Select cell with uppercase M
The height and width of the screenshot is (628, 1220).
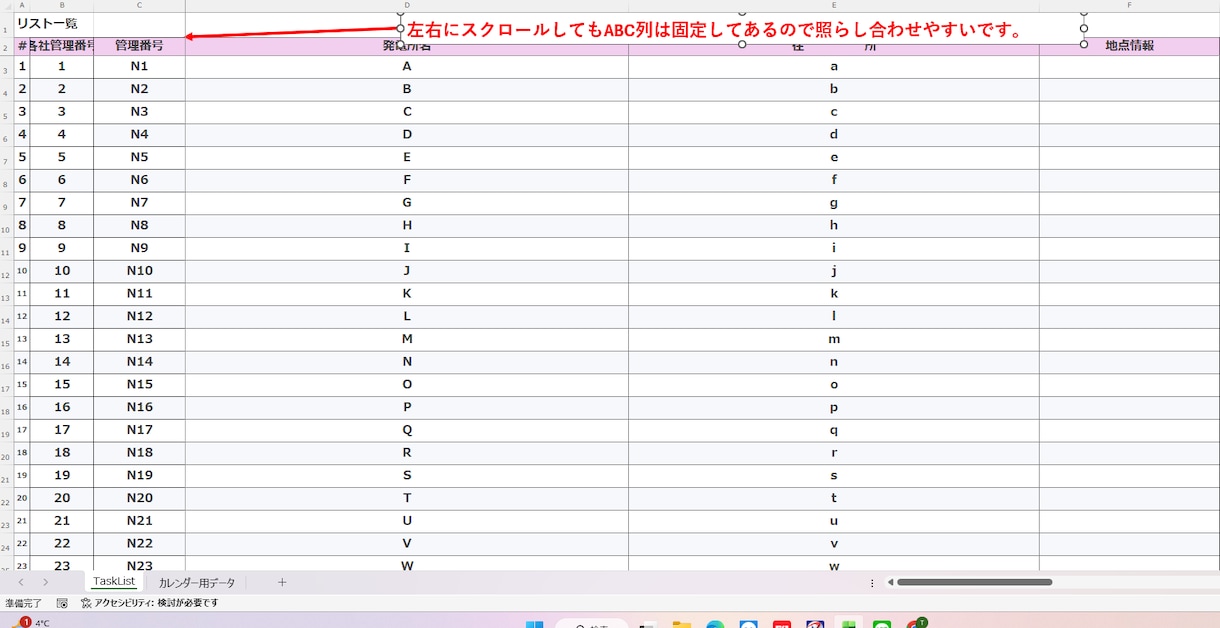point(406,339)
